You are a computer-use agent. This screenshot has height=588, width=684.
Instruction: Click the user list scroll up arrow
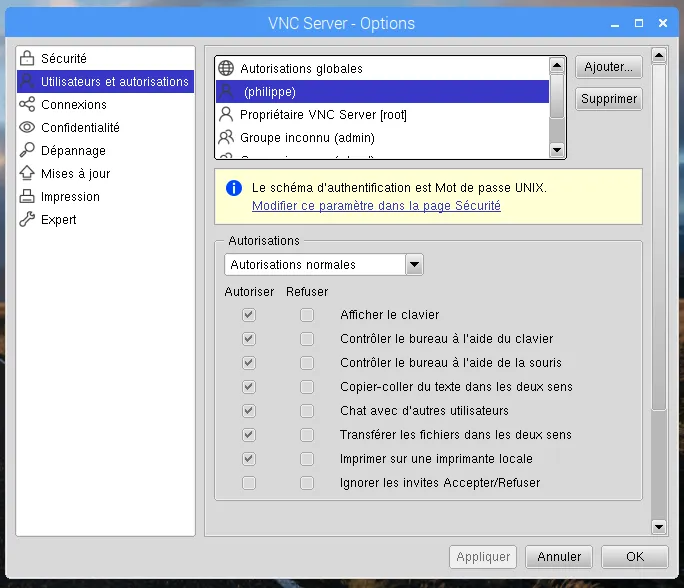557,65
